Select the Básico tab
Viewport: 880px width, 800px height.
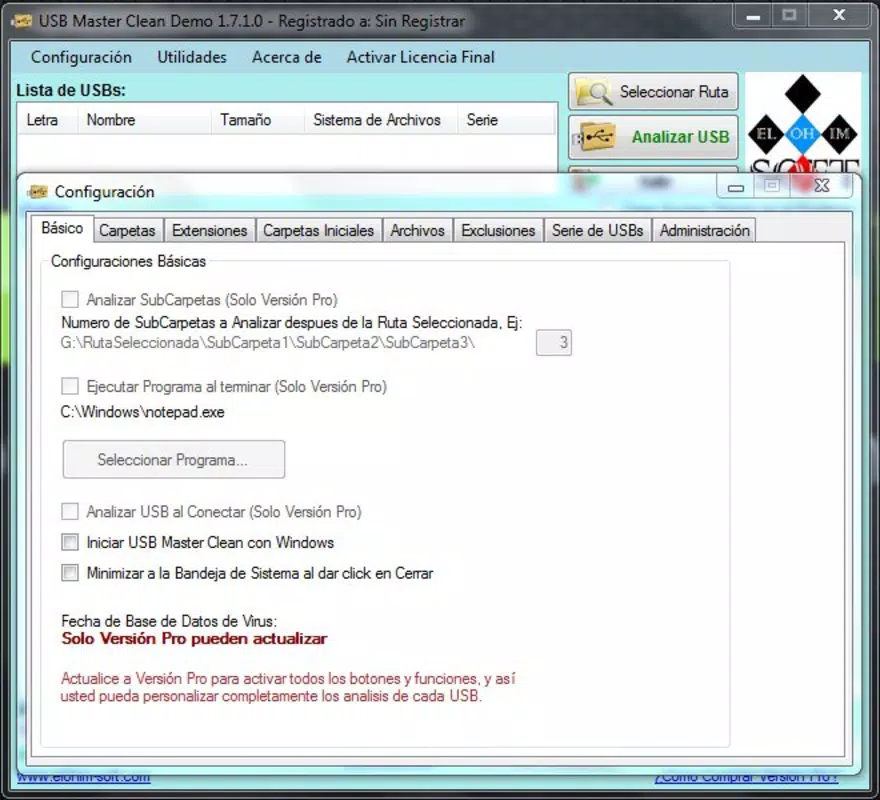[62, 228]
